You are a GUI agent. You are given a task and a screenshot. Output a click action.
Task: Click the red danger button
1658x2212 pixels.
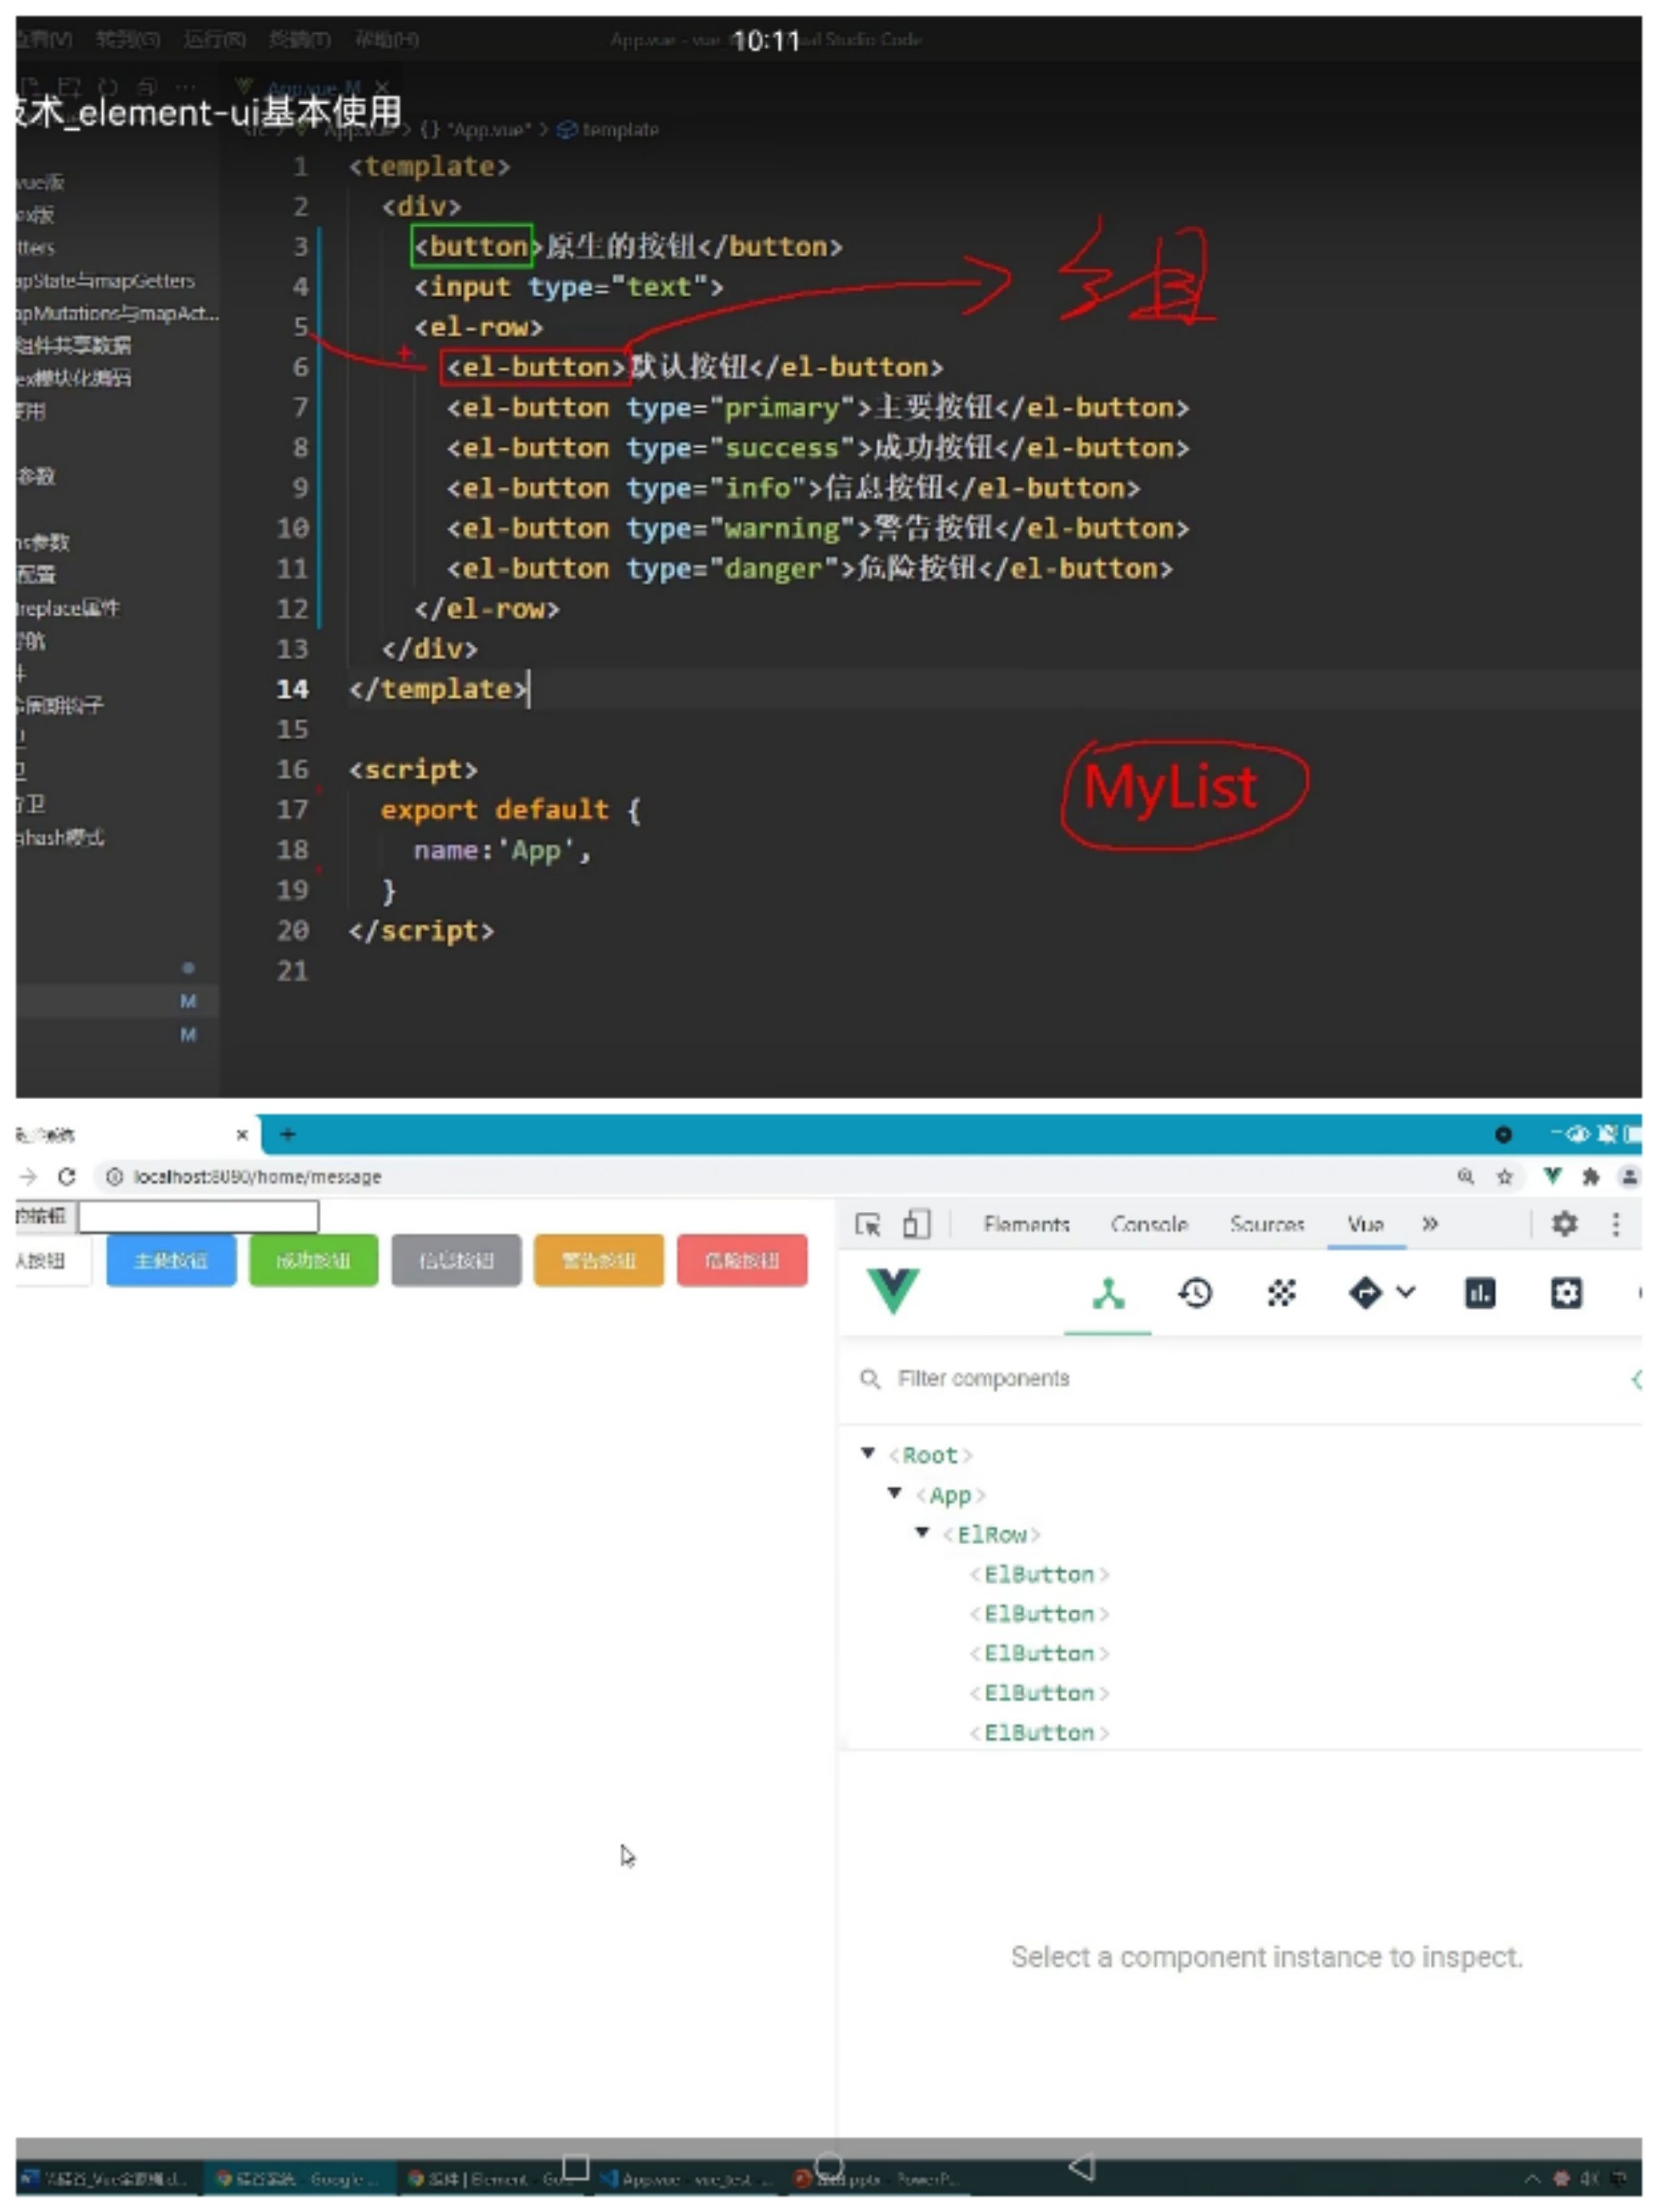pos(742,1261)
